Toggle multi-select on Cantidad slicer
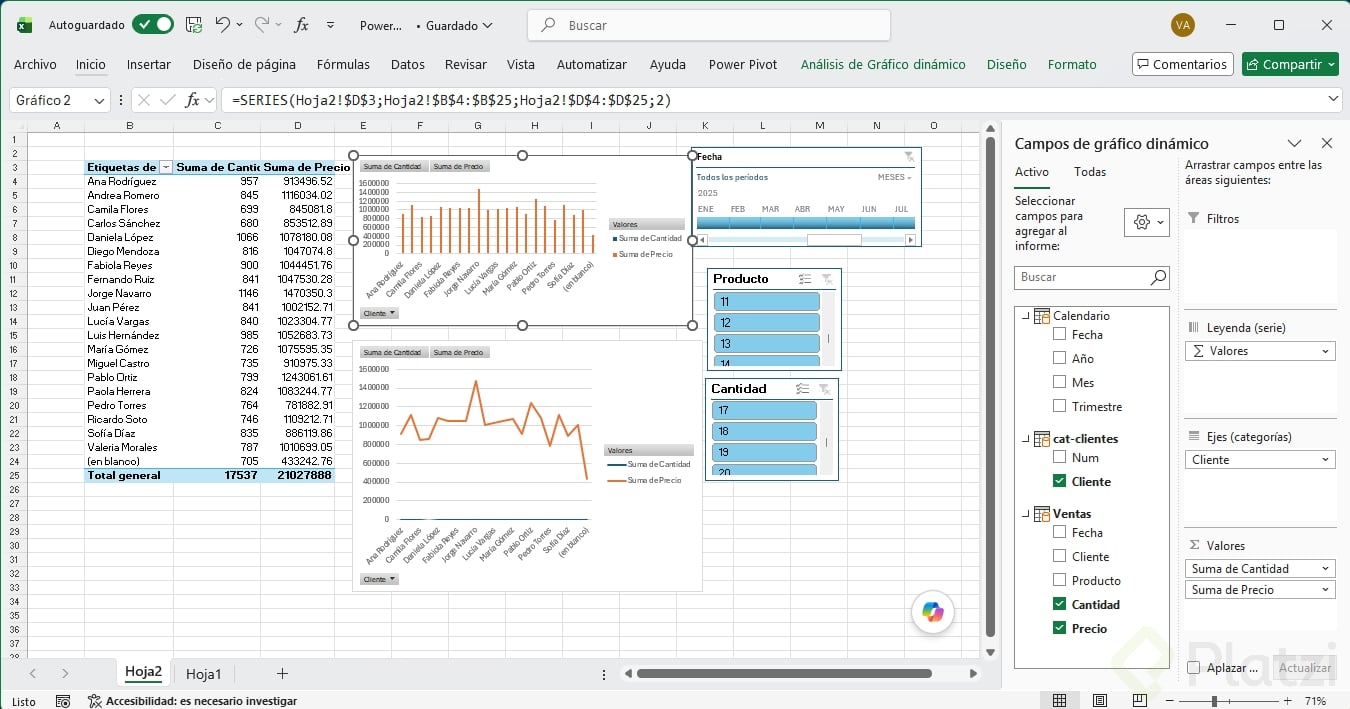The height and width of the screenshot is (709, 1350). pyautogui.click(x=802, y=389)
